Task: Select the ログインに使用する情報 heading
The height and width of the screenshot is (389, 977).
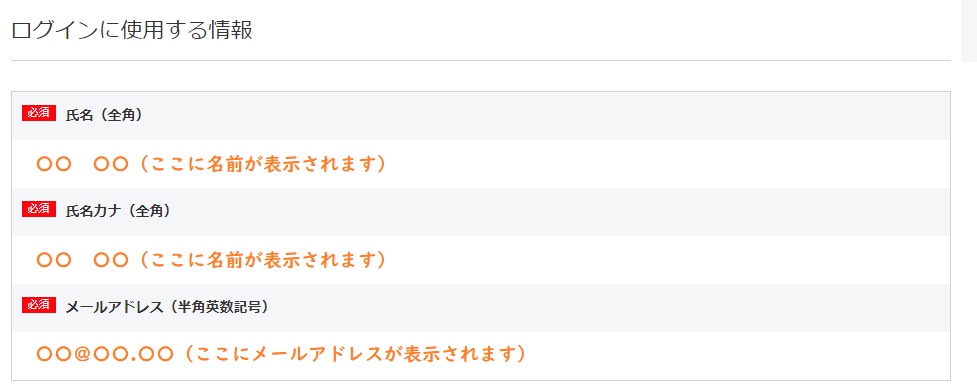Action: [x=132, y=31]
